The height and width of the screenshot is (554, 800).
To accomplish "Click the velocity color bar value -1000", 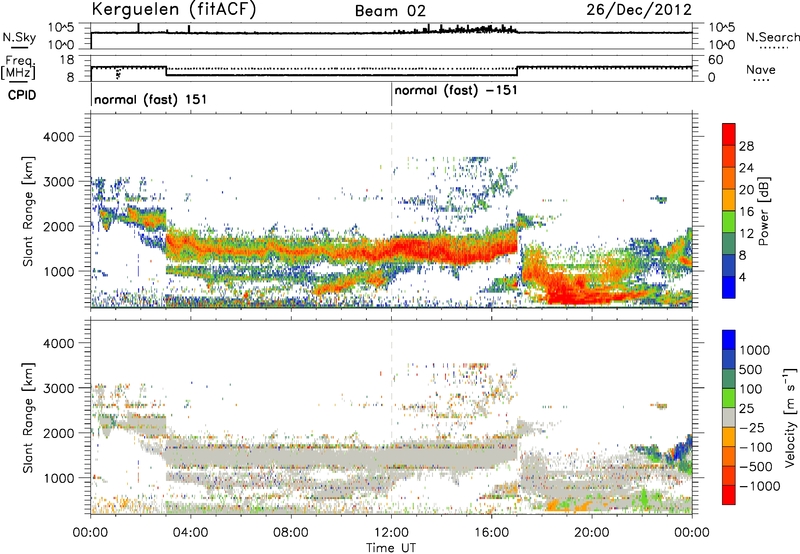I will 760,486.
